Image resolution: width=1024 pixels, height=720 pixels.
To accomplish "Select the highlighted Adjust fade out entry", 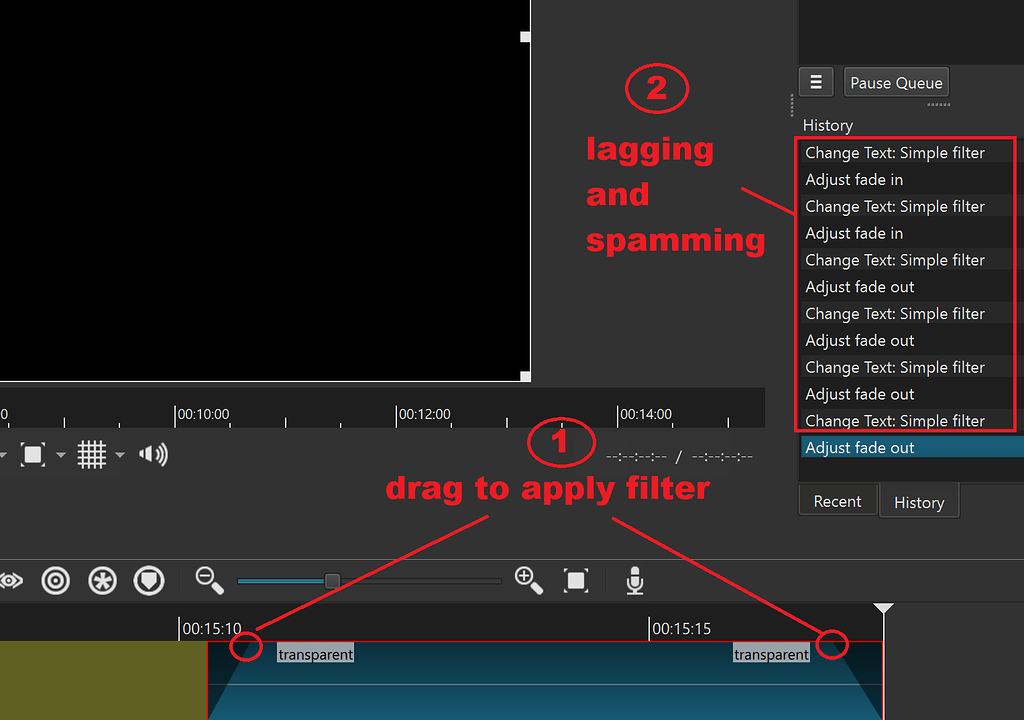I will tap(880, 447).
